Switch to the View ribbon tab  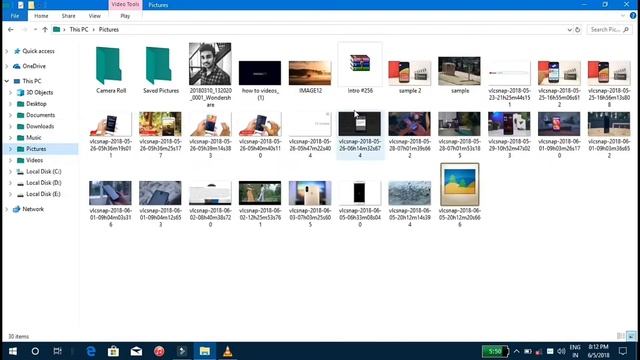click(94, 16)
